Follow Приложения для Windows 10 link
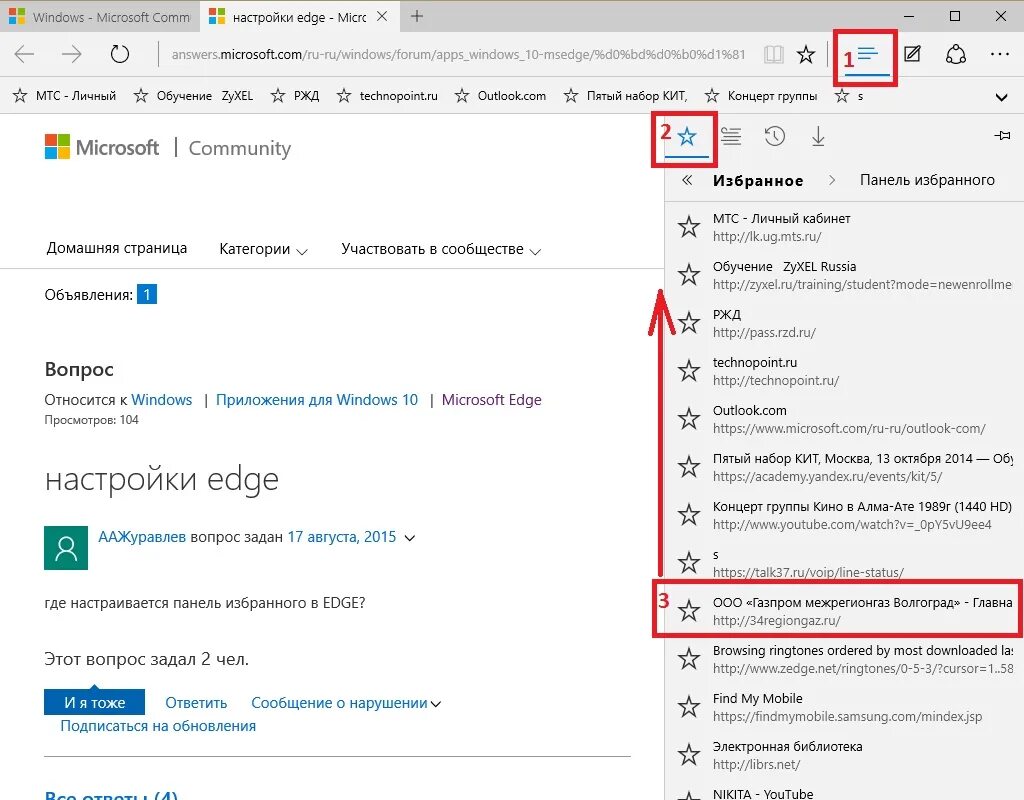This screenshot has height=800, width=1024. pos(317,400)
